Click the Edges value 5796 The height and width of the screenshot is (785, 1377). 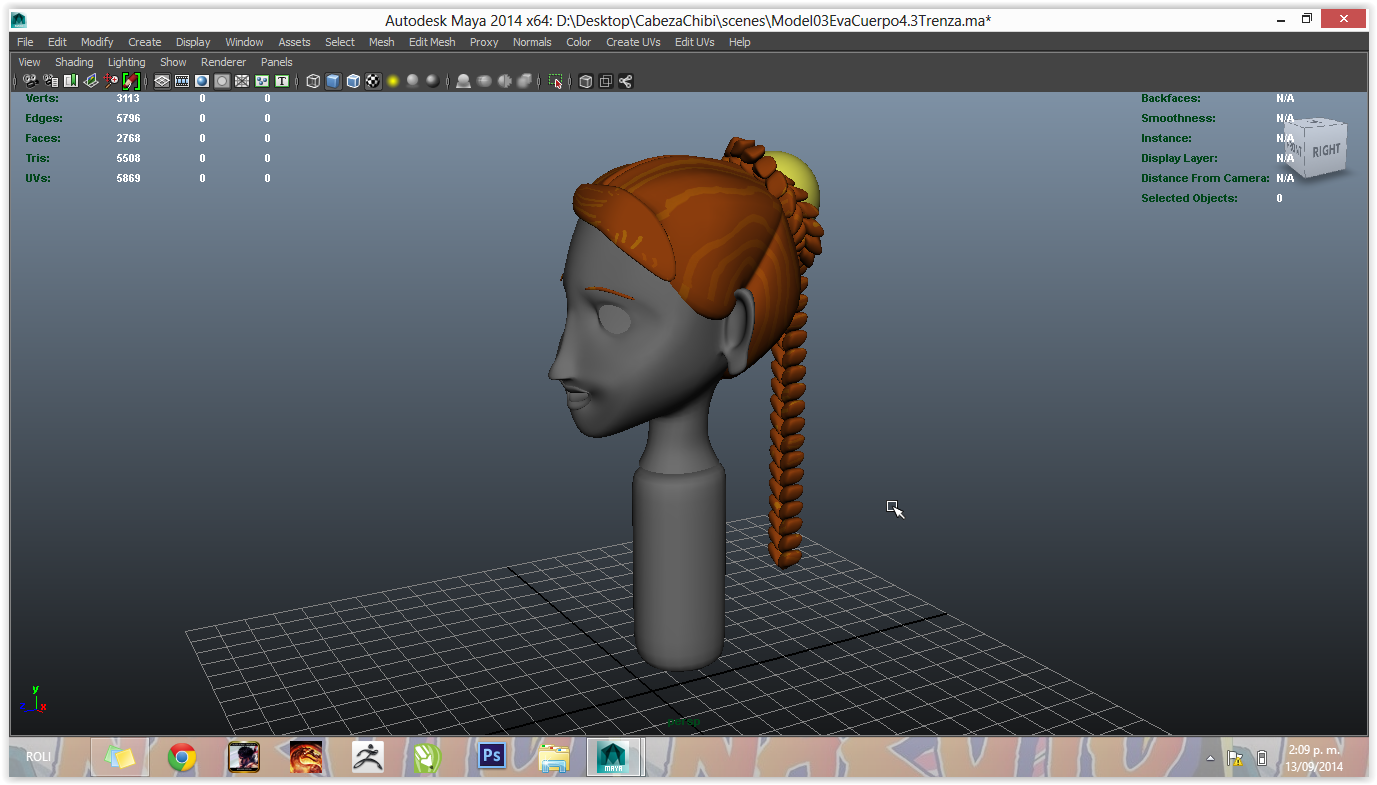pos(128,118)
